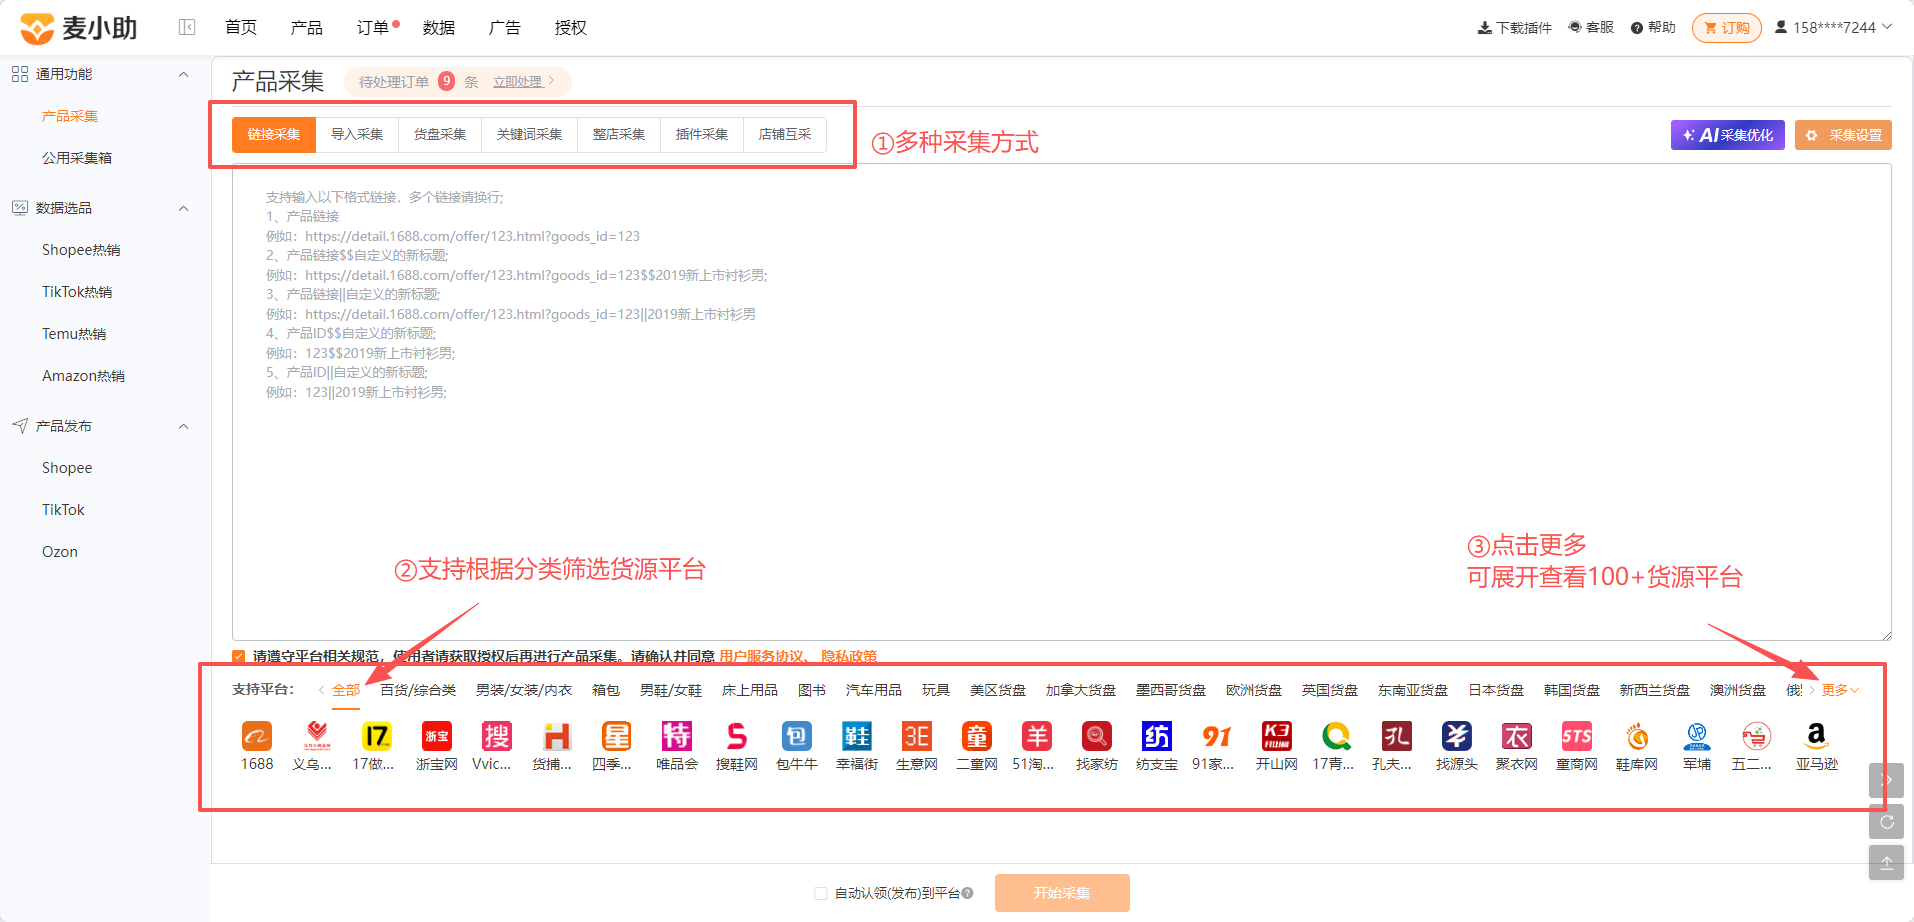
Task: Open the 隐私政策 link
Action: click(x=849, y=656)
